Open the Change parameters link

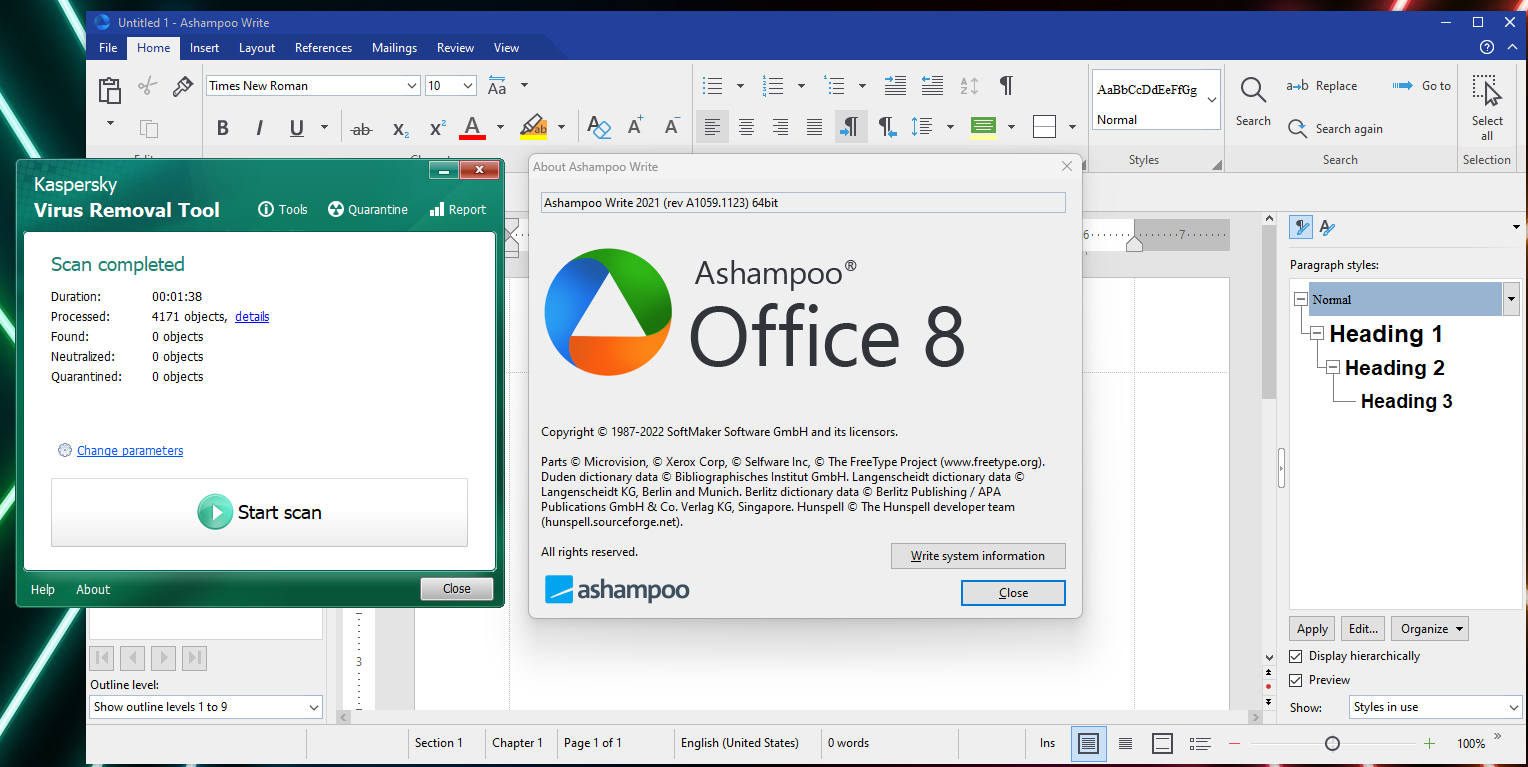tap(130, 451)
